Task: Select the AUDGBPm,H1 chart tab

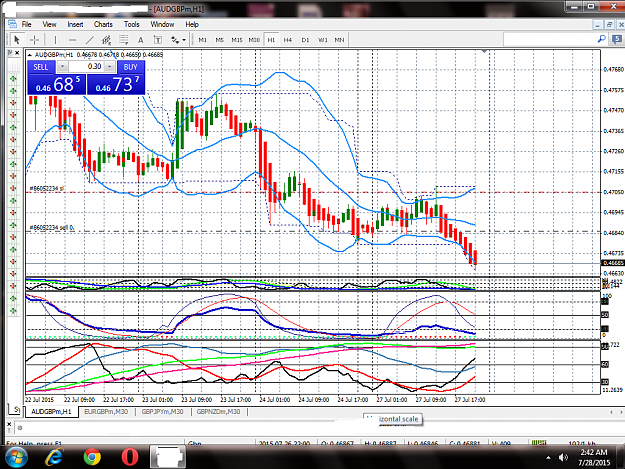Action: click(51, 412)
